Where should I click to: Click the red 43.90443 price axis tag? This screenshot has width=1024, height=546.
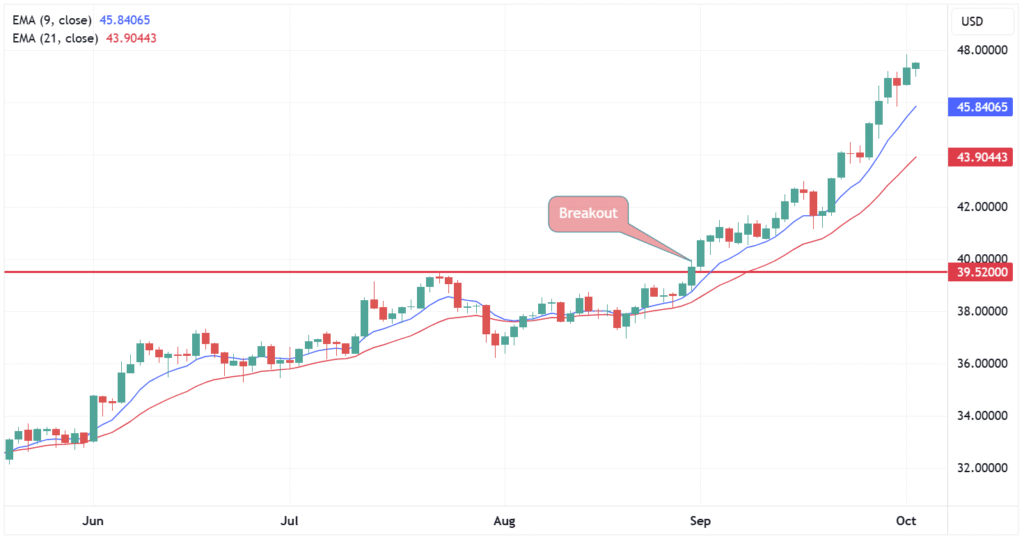point(980,157)
